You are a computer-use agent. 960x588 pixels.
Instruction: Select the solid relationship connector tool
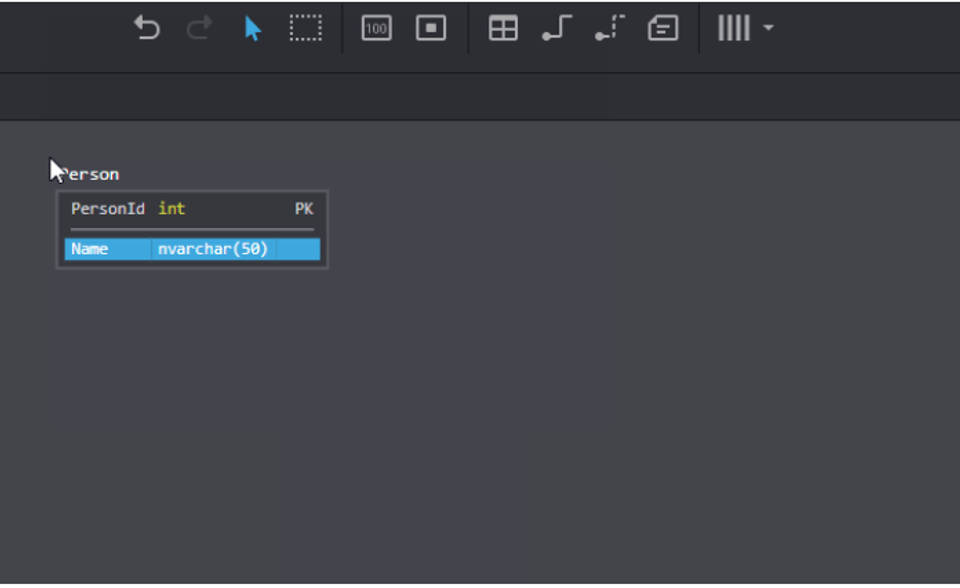pos(557,29)
